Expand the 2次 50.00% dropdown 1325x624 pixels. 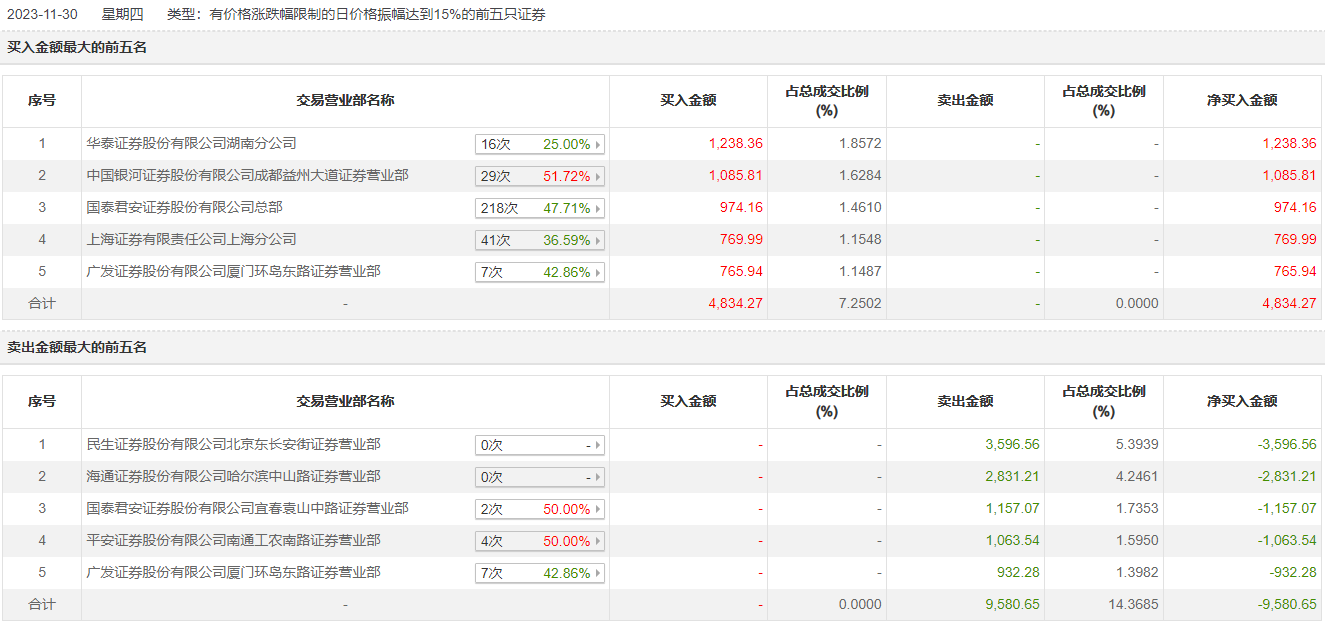click(x=540, y=509)
